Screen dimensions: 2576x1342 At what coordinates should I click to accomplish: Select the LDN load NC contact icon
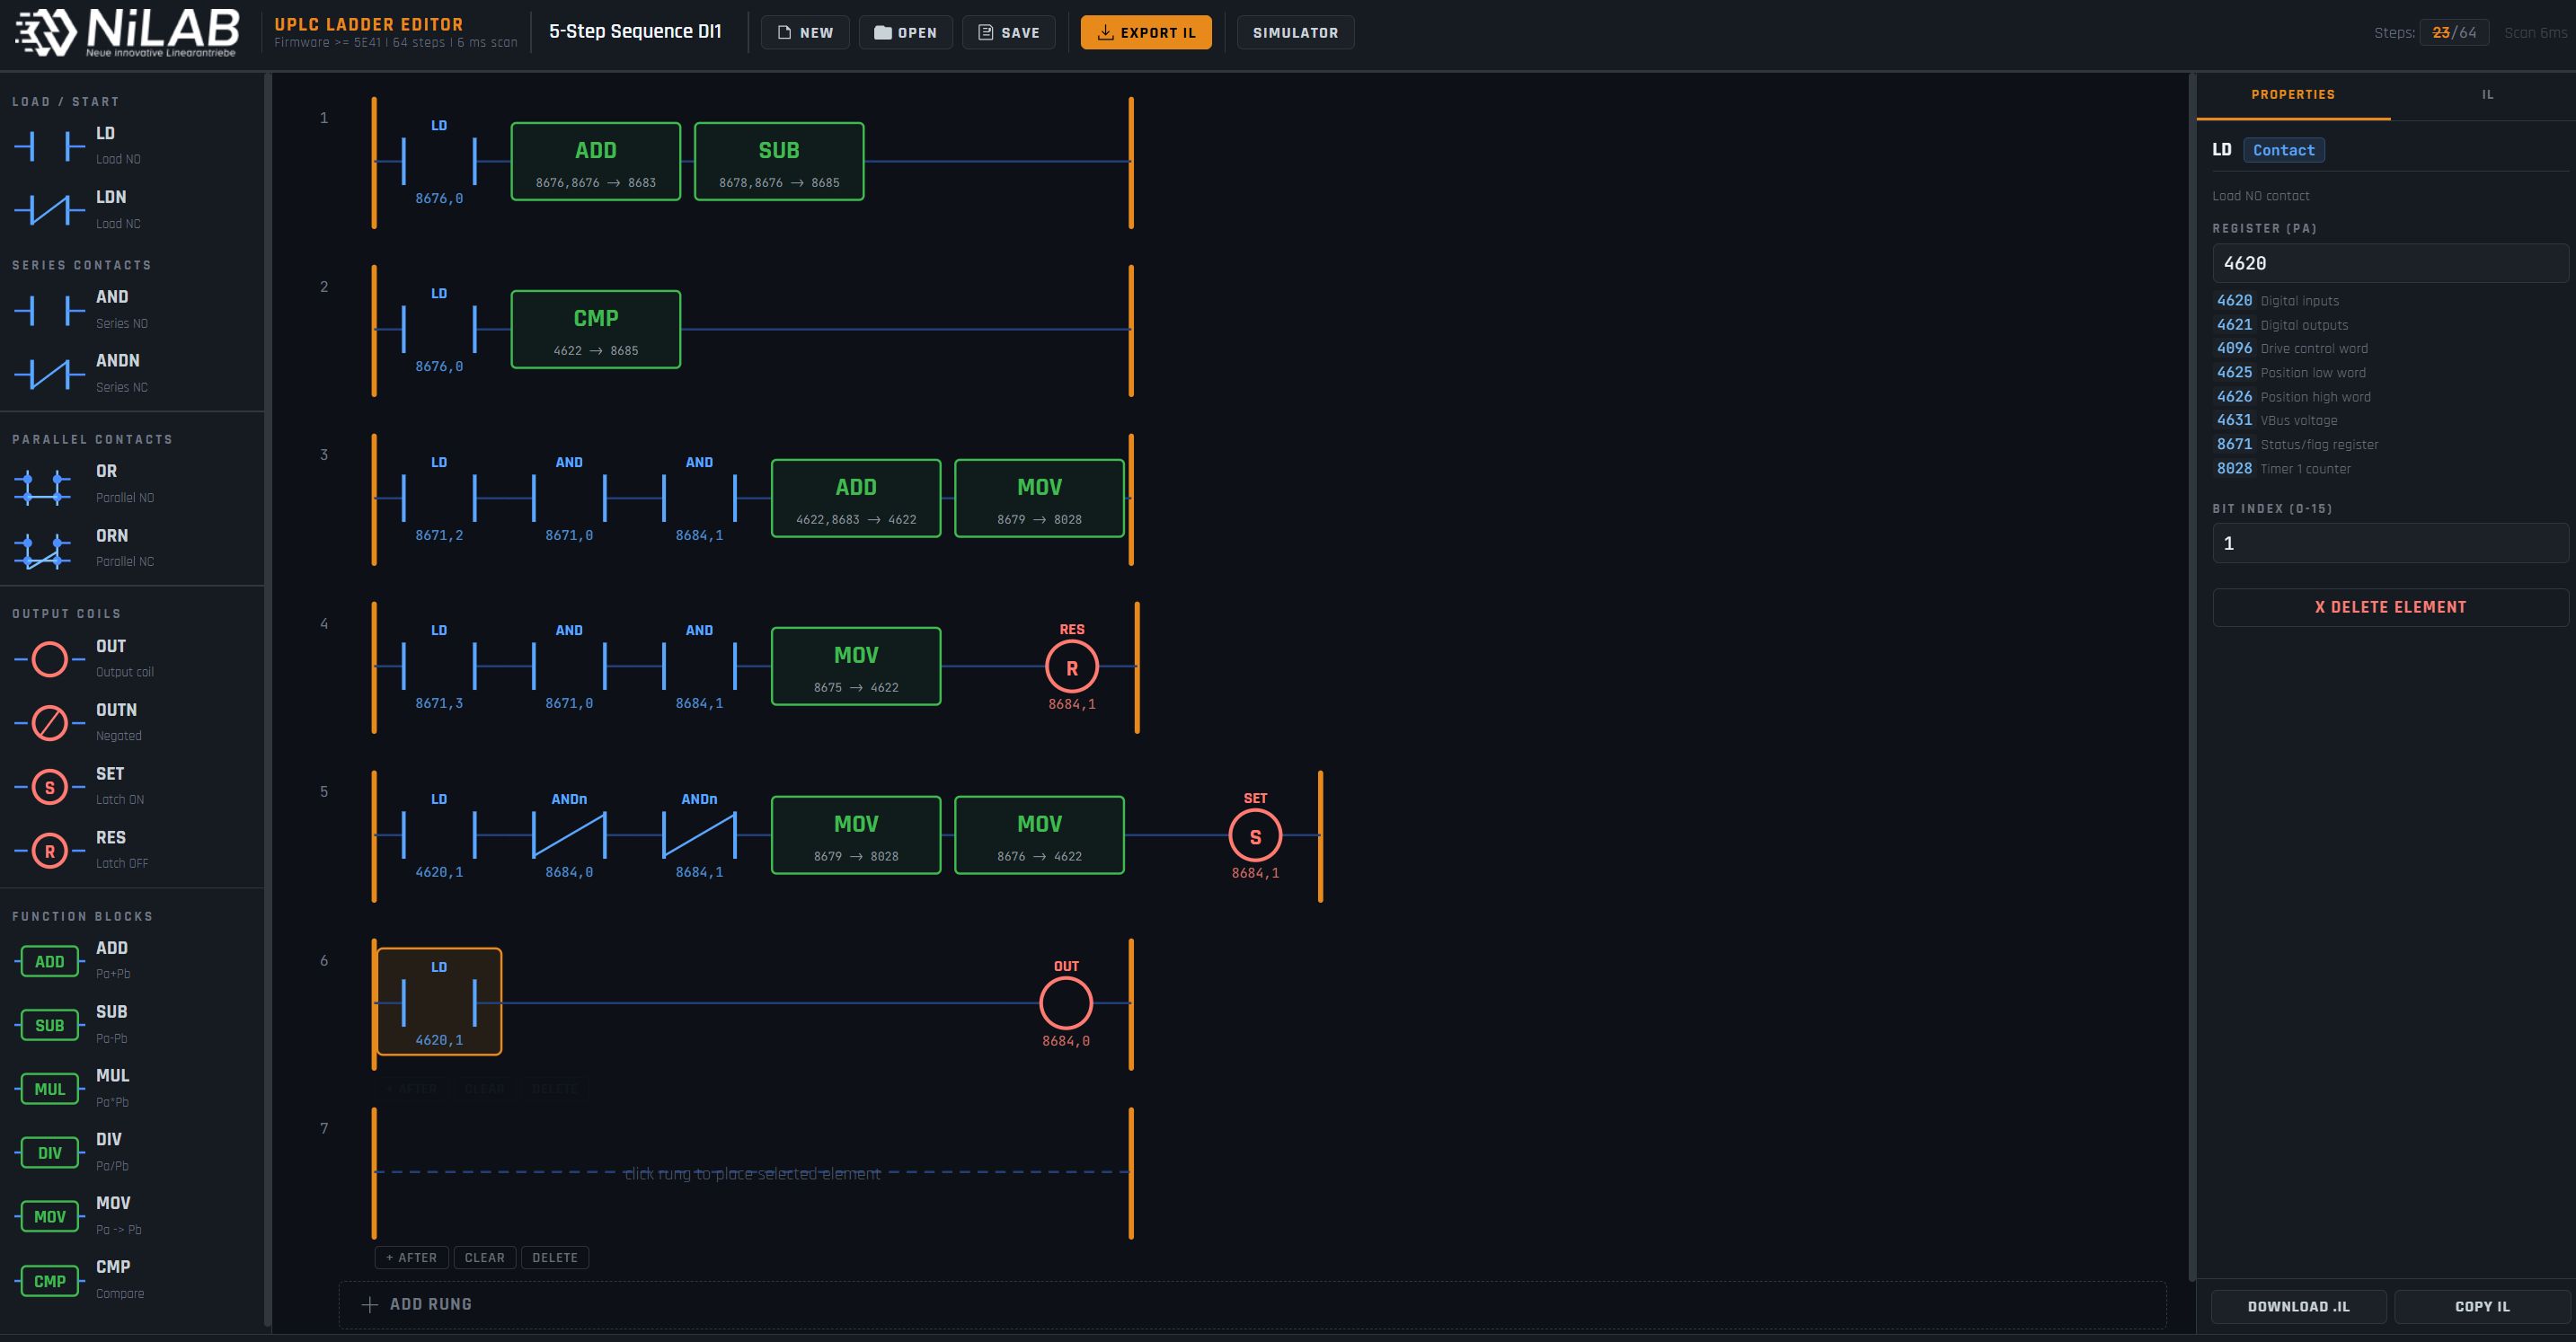(x=49, y=210)
